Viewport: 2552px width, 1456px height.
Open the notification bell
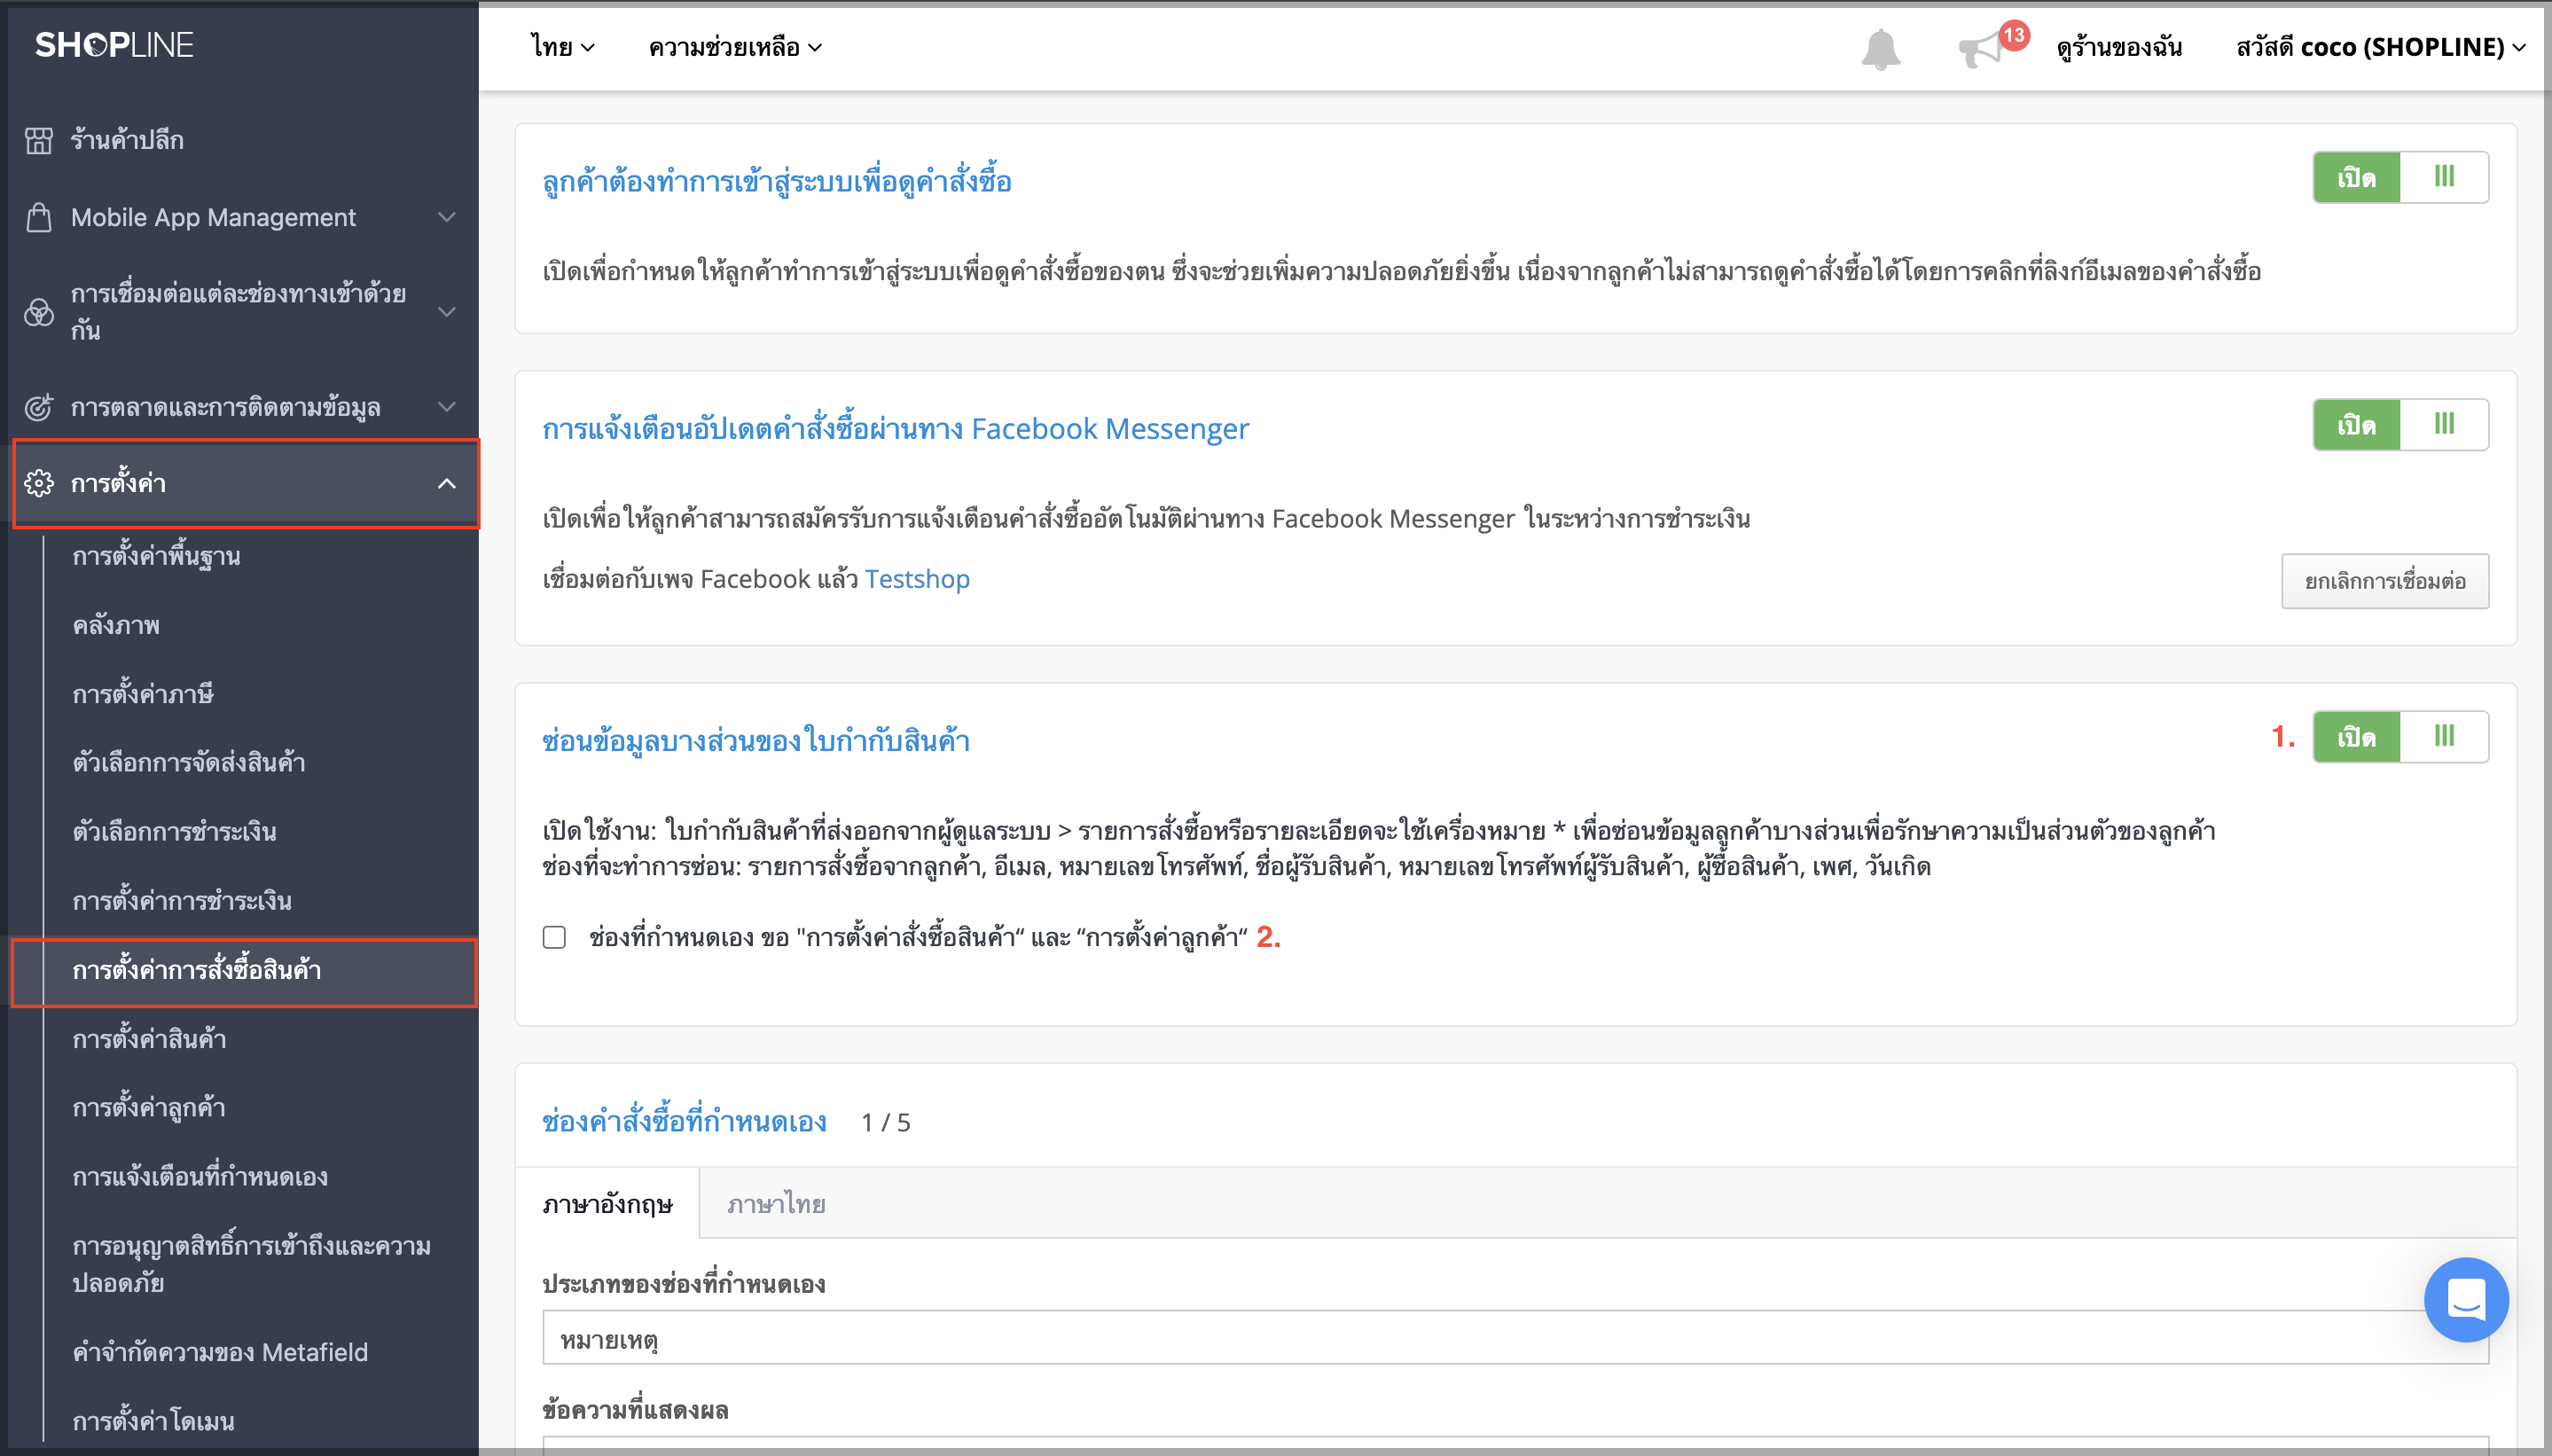pyautogui.click(x=1880, y=49)
